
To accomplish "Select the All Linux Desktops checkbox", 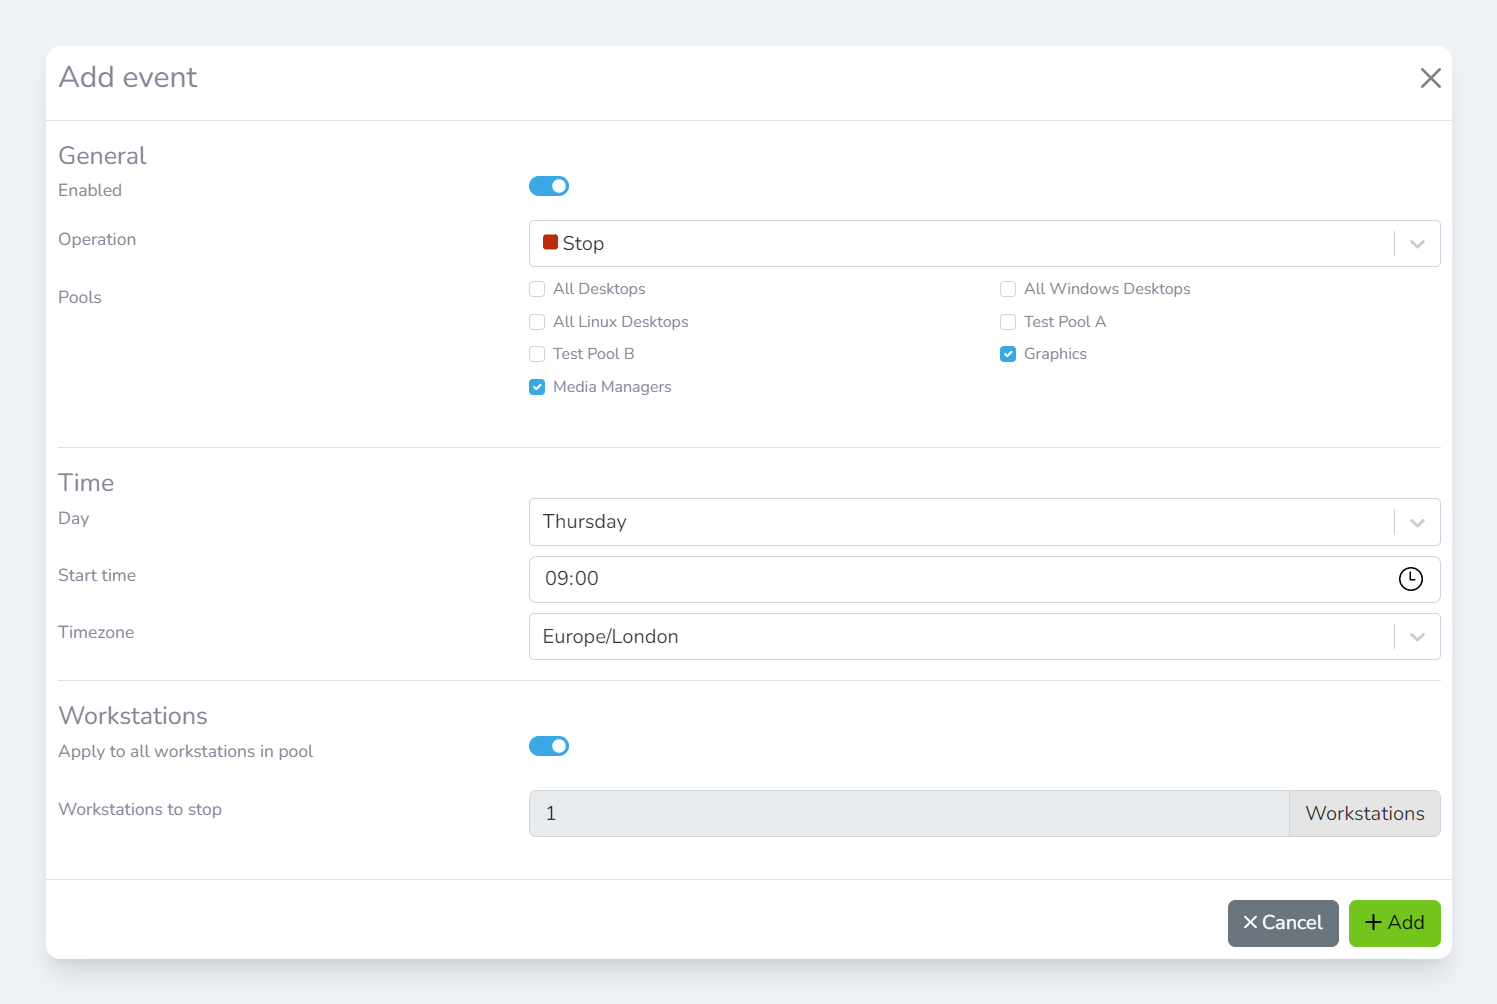I will (537, 322).
